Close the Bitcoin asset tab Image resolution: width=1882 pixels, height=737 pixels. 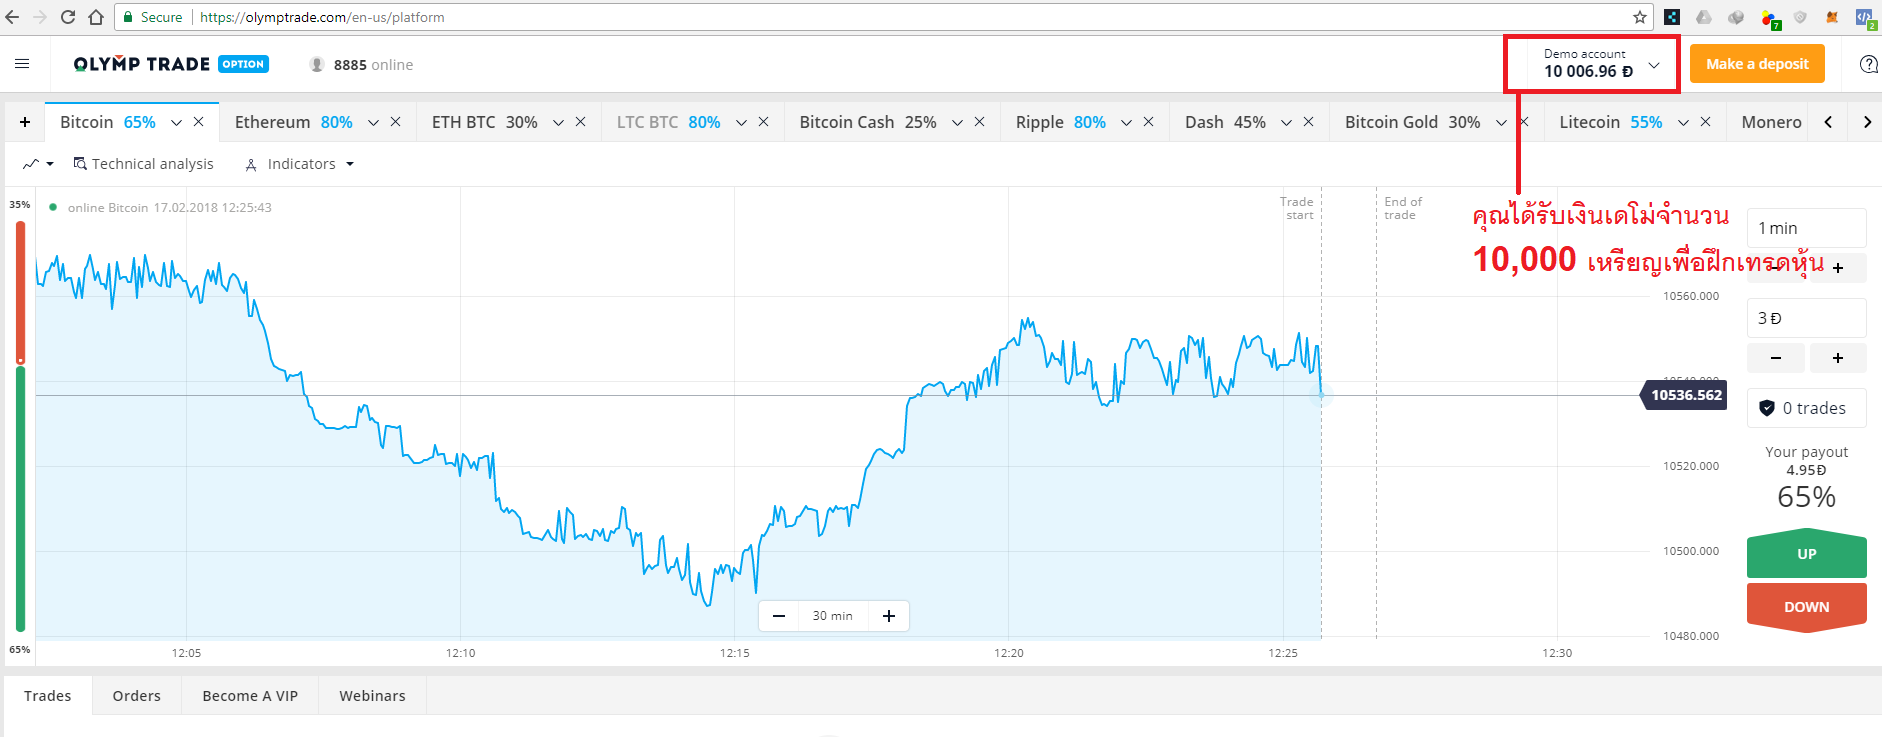point(199,122)
